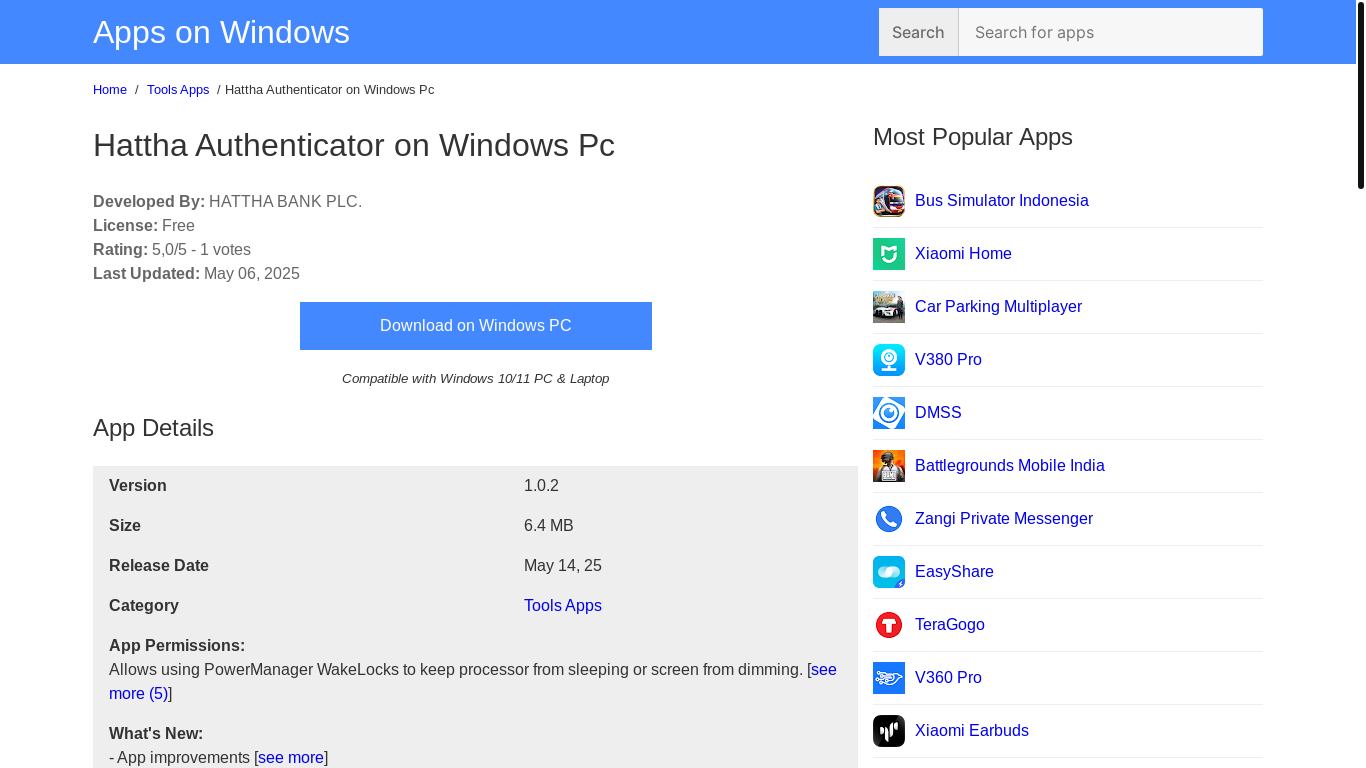Open the Zangi Private Messenger link

pos(1003,519)
